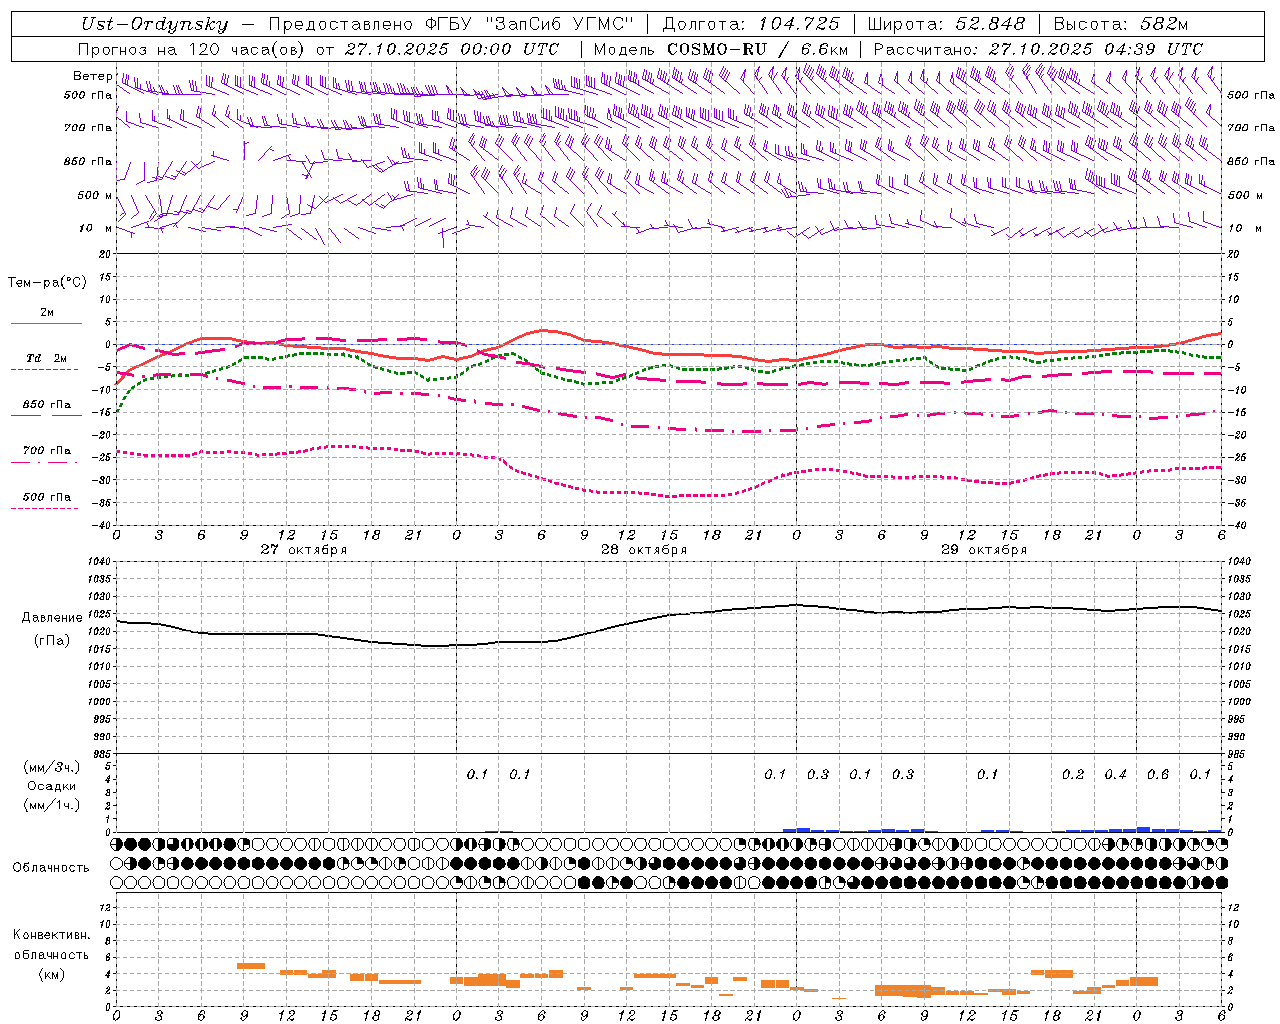Click the '28 октября' date label
The width and height of the screenshot is (1280, 1024).
pos(644,550)
